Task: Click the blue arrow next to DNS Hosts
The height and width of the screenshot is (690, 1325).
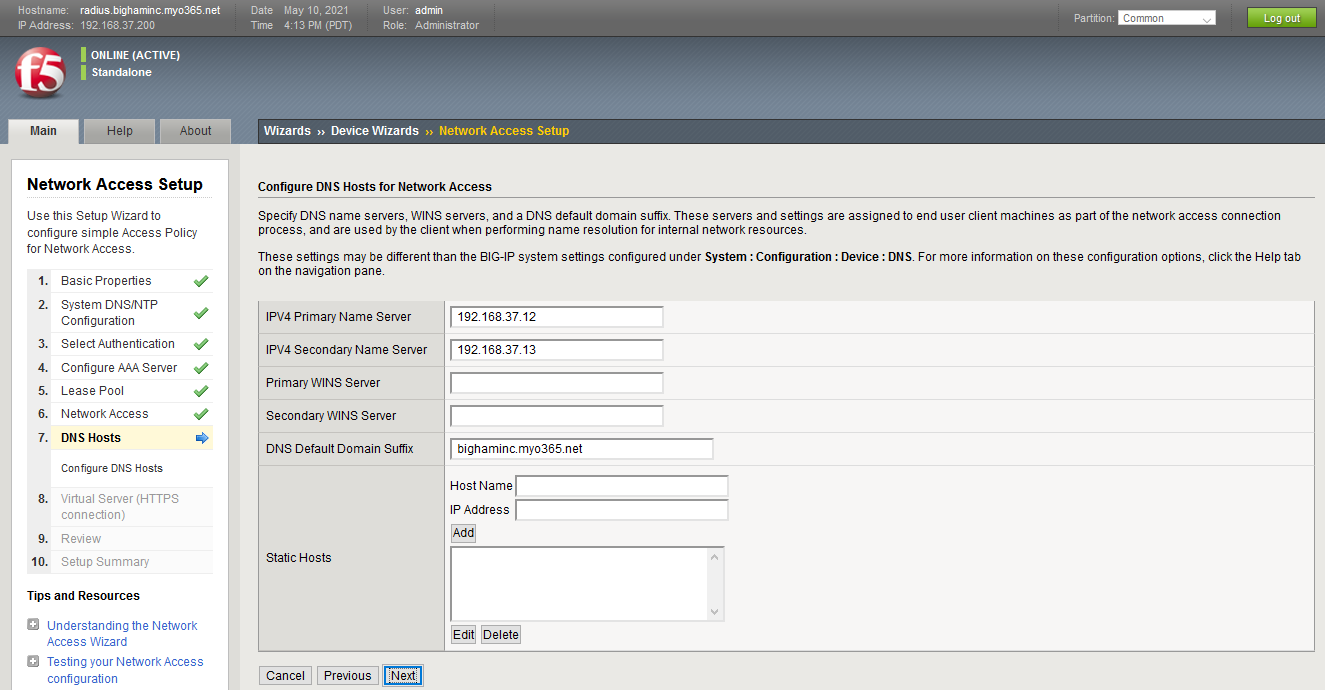Action: pyautogui.click(x=203, y=437)
